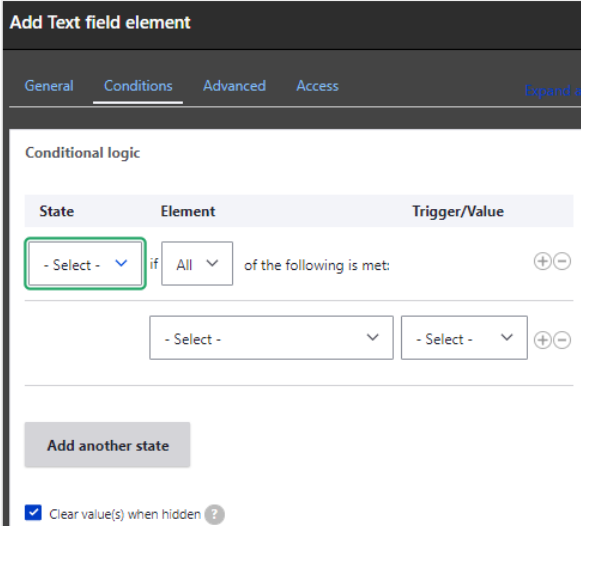The height and width of the screenshot is (572, 601).
Task: Open the Element Select dropdown
Action: pyautogui.click(x=271, y=338)
